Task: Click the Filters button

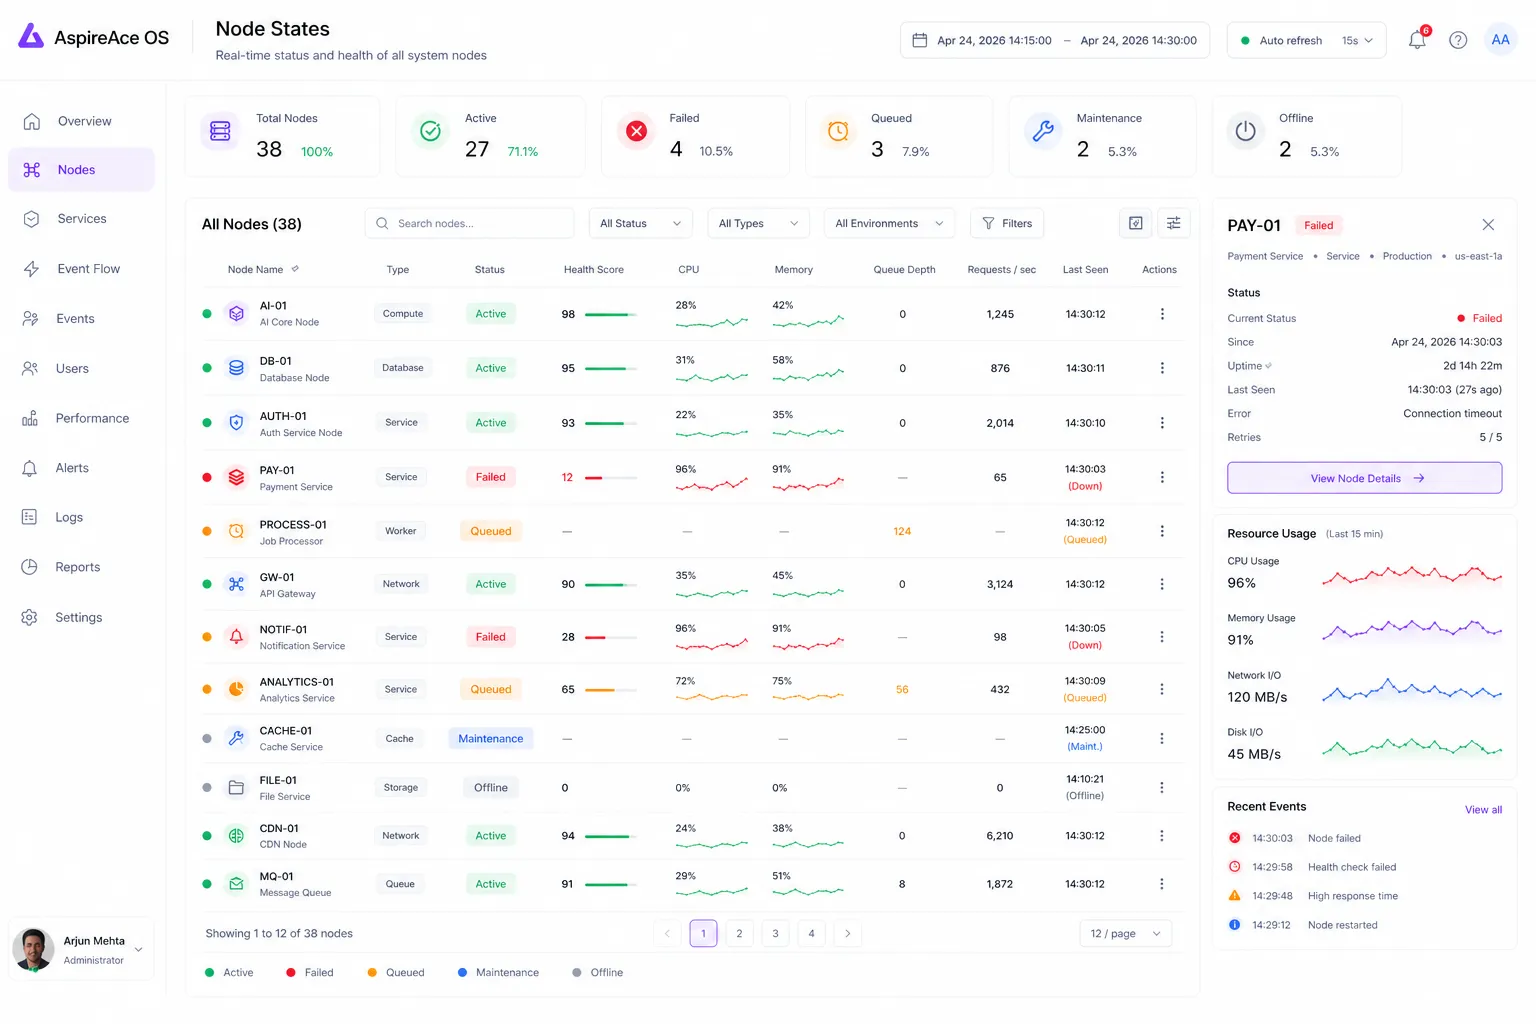Action: click(x=1007, y=223)
